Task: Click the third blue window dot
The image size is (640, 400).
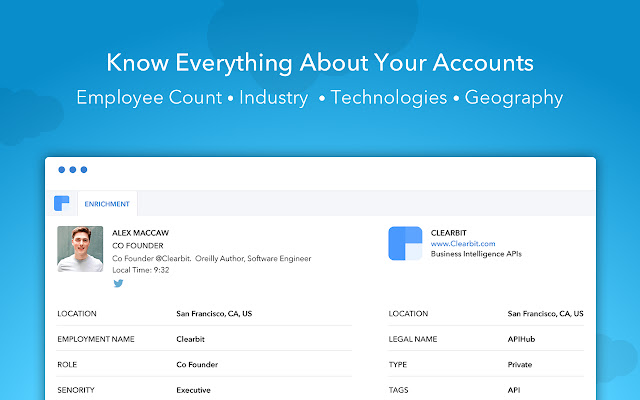Action: tap(84, 170)
